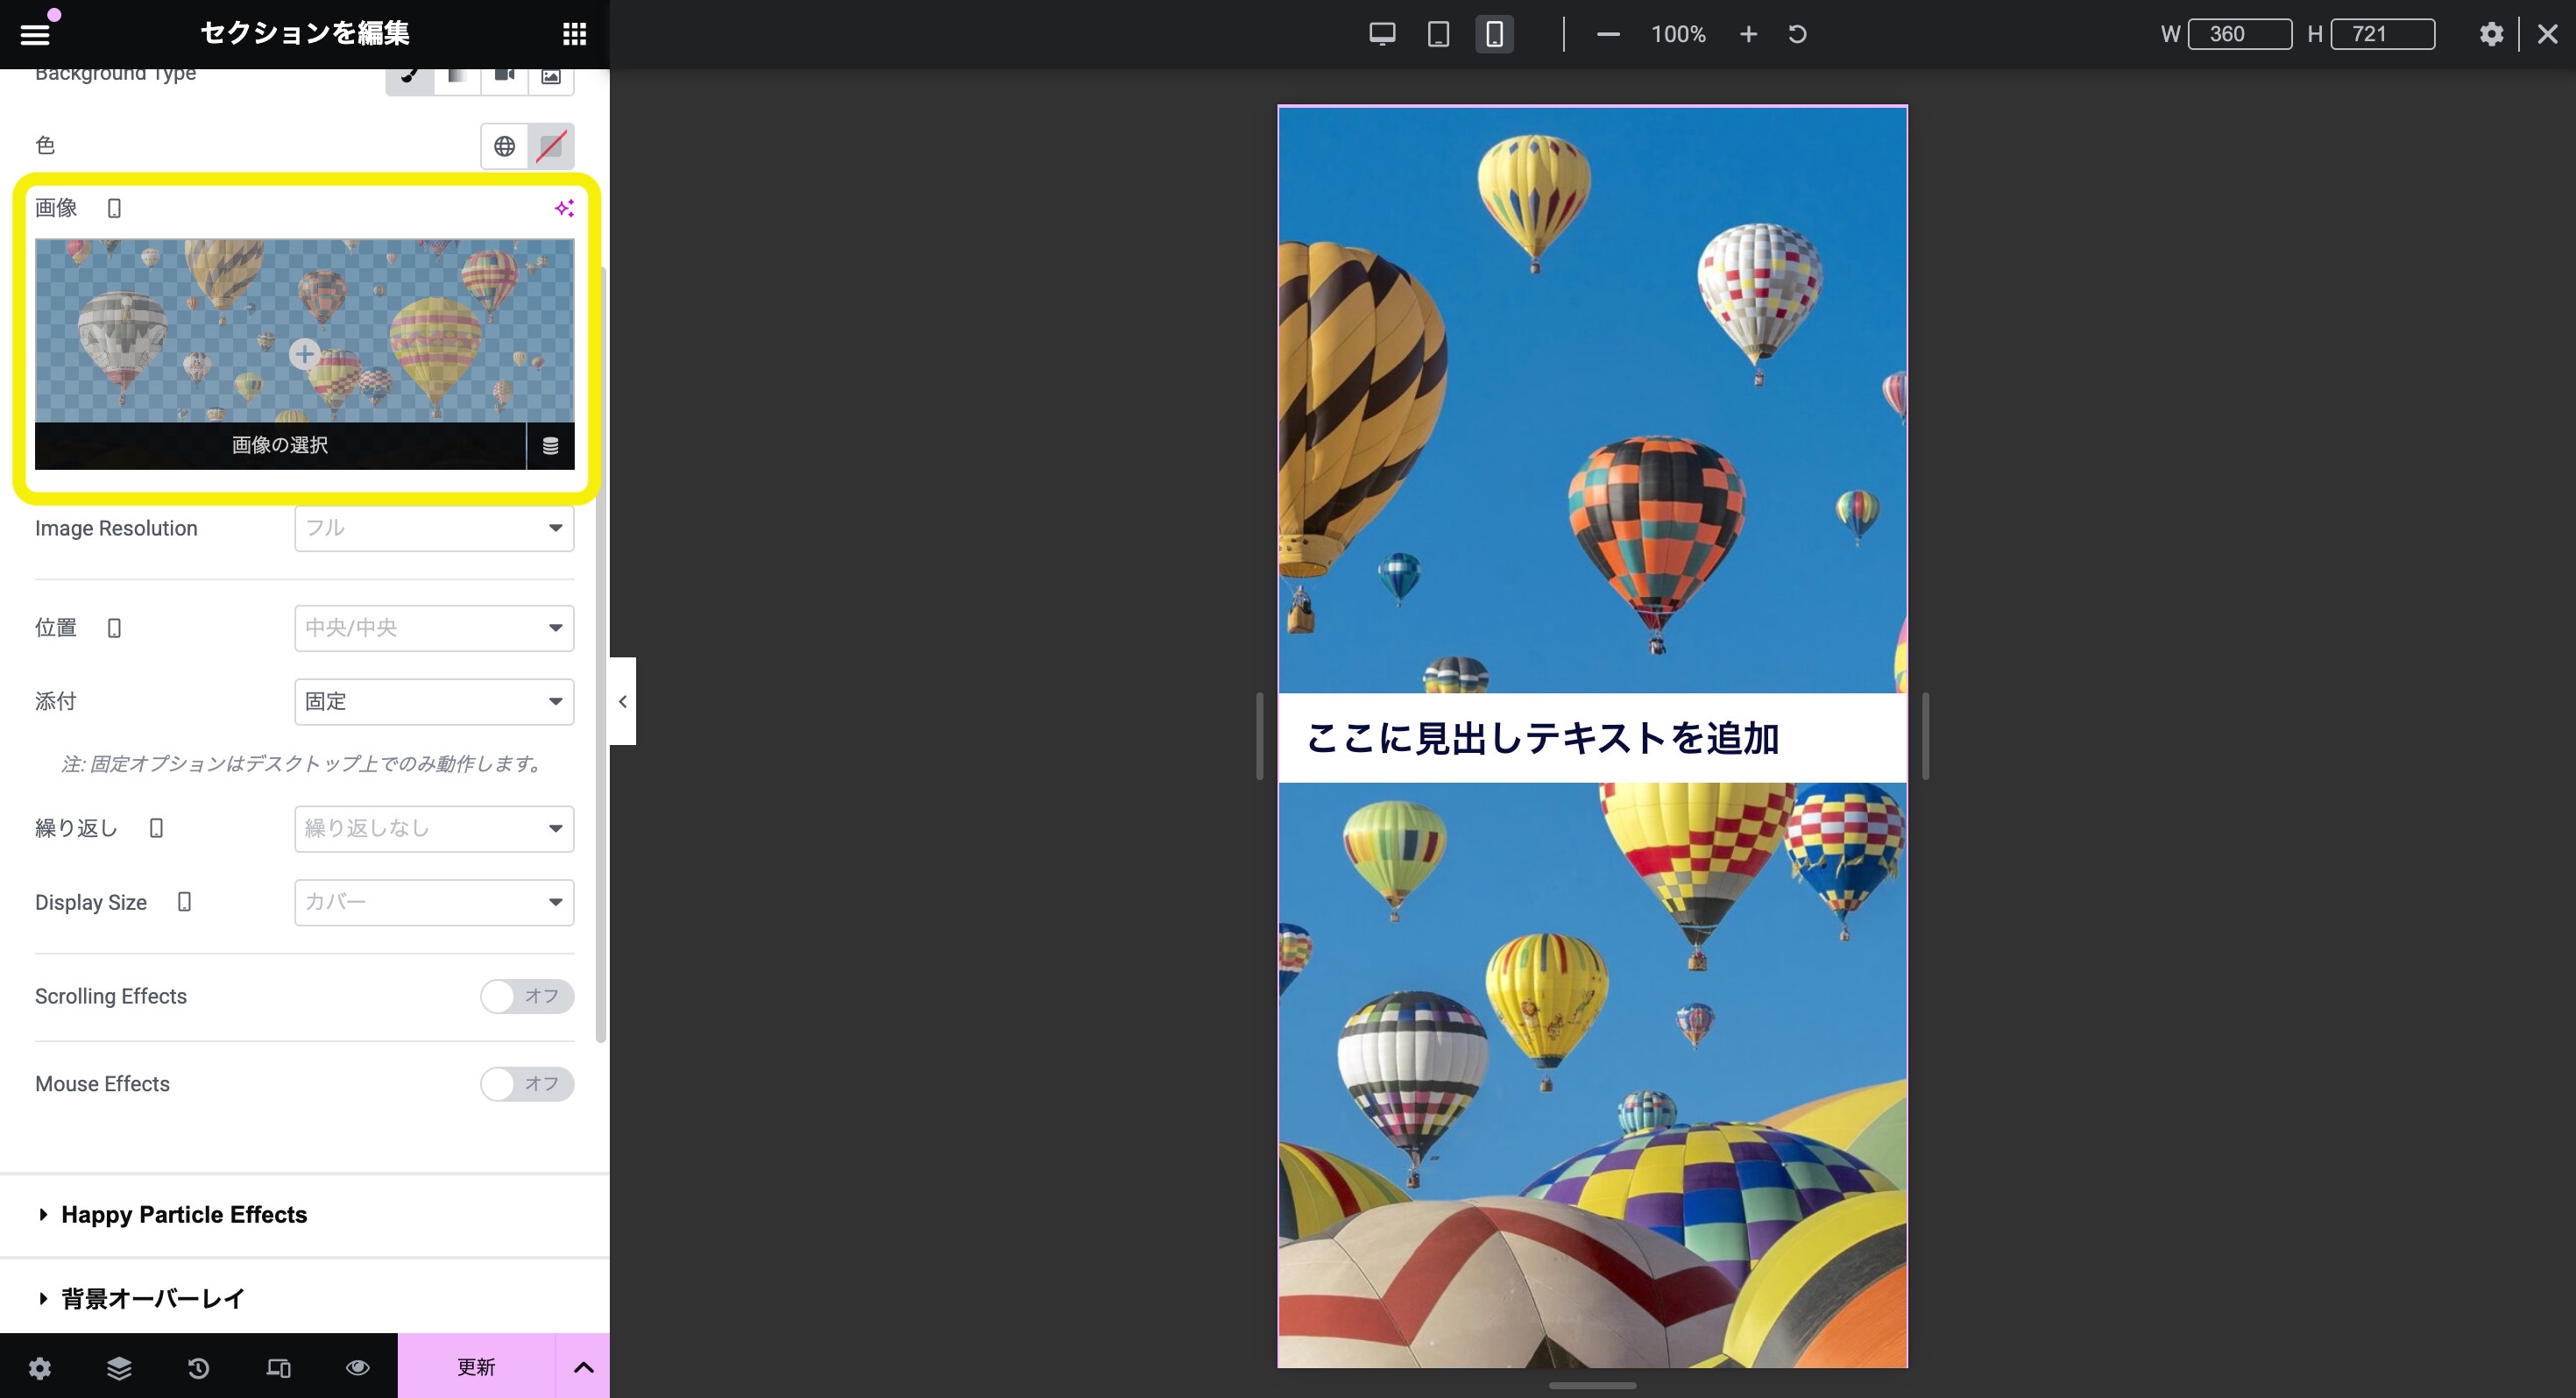This screenshot has height=1398, width=2576.
Task: Switch to tablet preview mode
Action: (1438, 34)
